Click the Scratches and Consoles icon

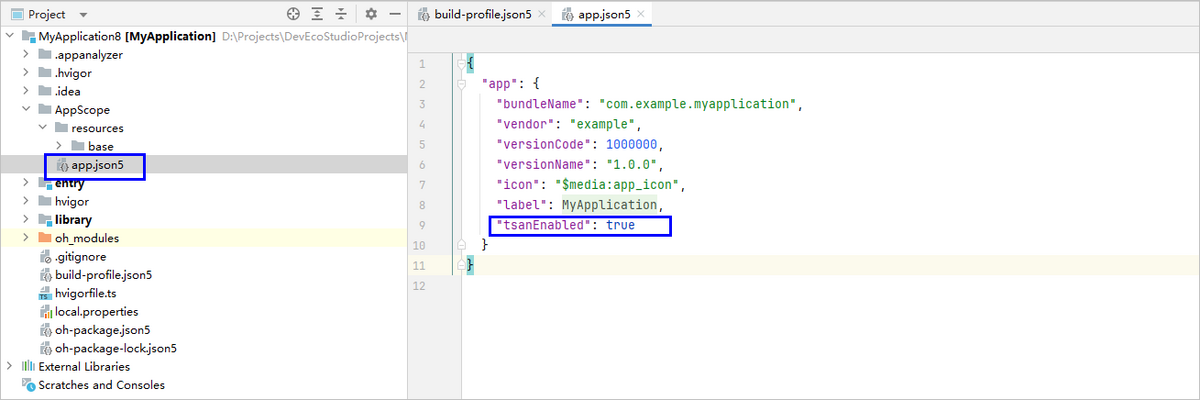(x=29, y=385)
